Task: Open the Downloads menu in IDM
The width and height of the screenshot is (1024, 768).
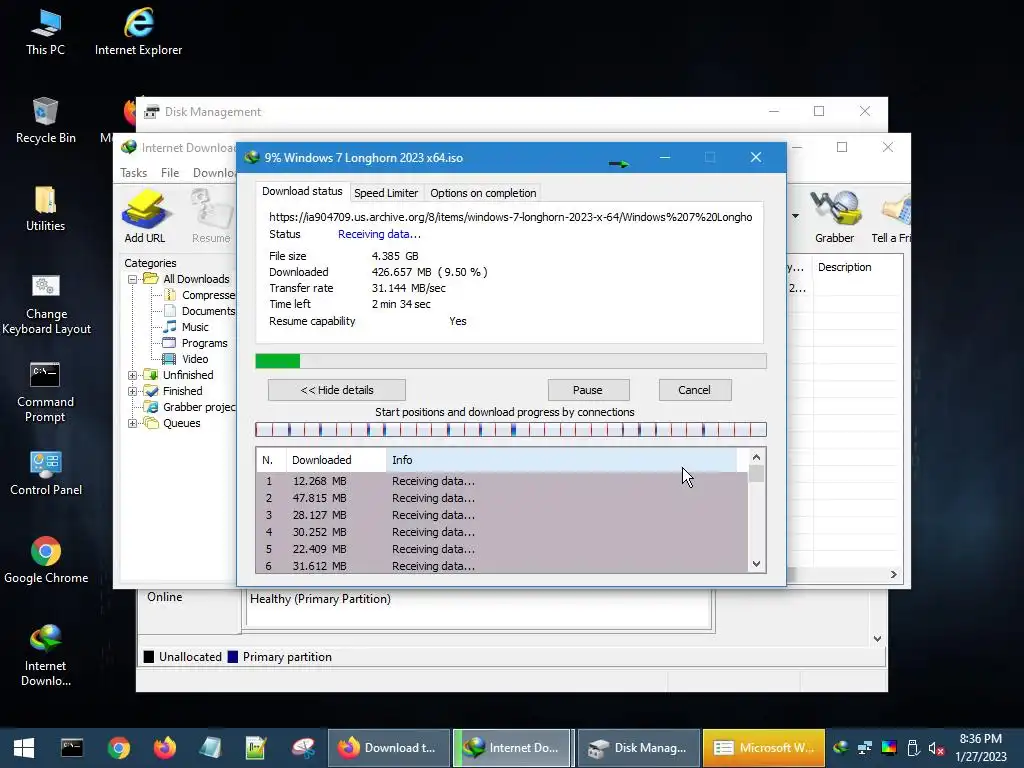Action: pos(214,173)
